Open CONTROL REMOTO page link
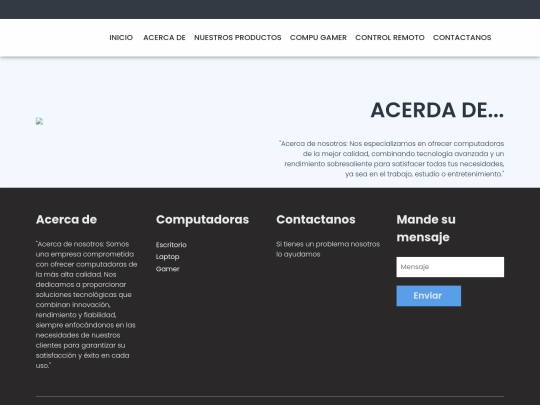Screen dimensions: 540x405 [x=390, y=38]
